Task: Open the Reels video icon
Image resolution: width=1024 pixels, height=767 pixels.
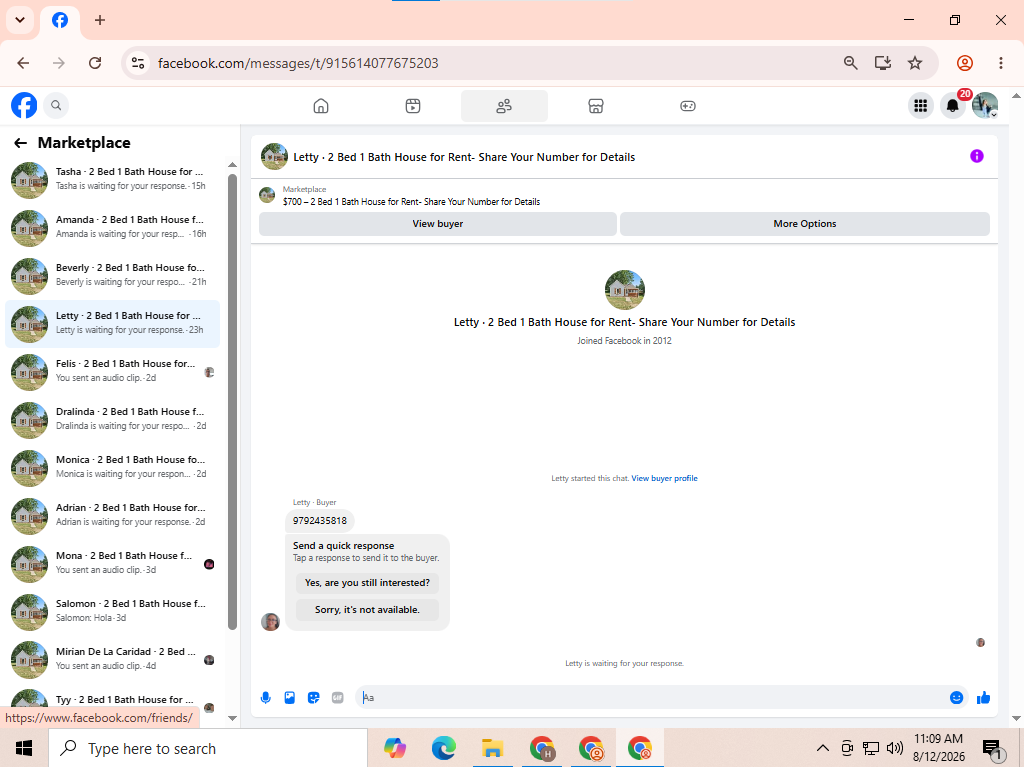Action: pos(413,106)
